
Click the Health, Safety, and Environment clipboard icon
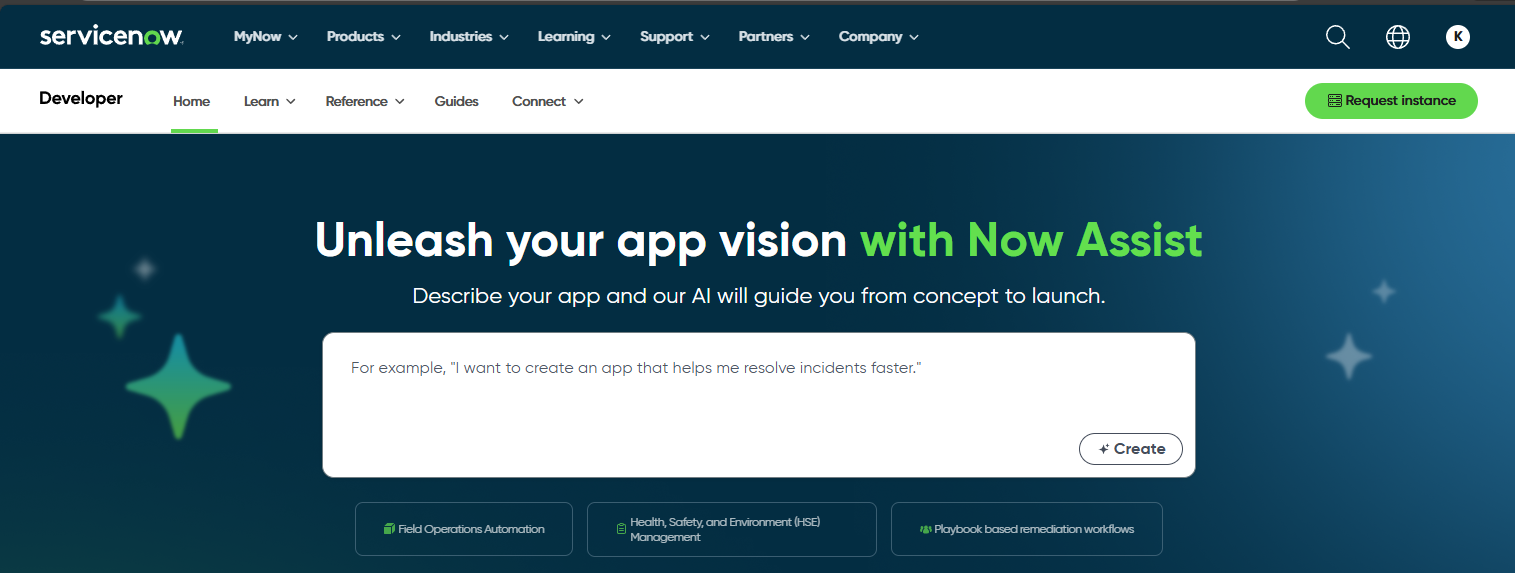click(x=621, y=529)
